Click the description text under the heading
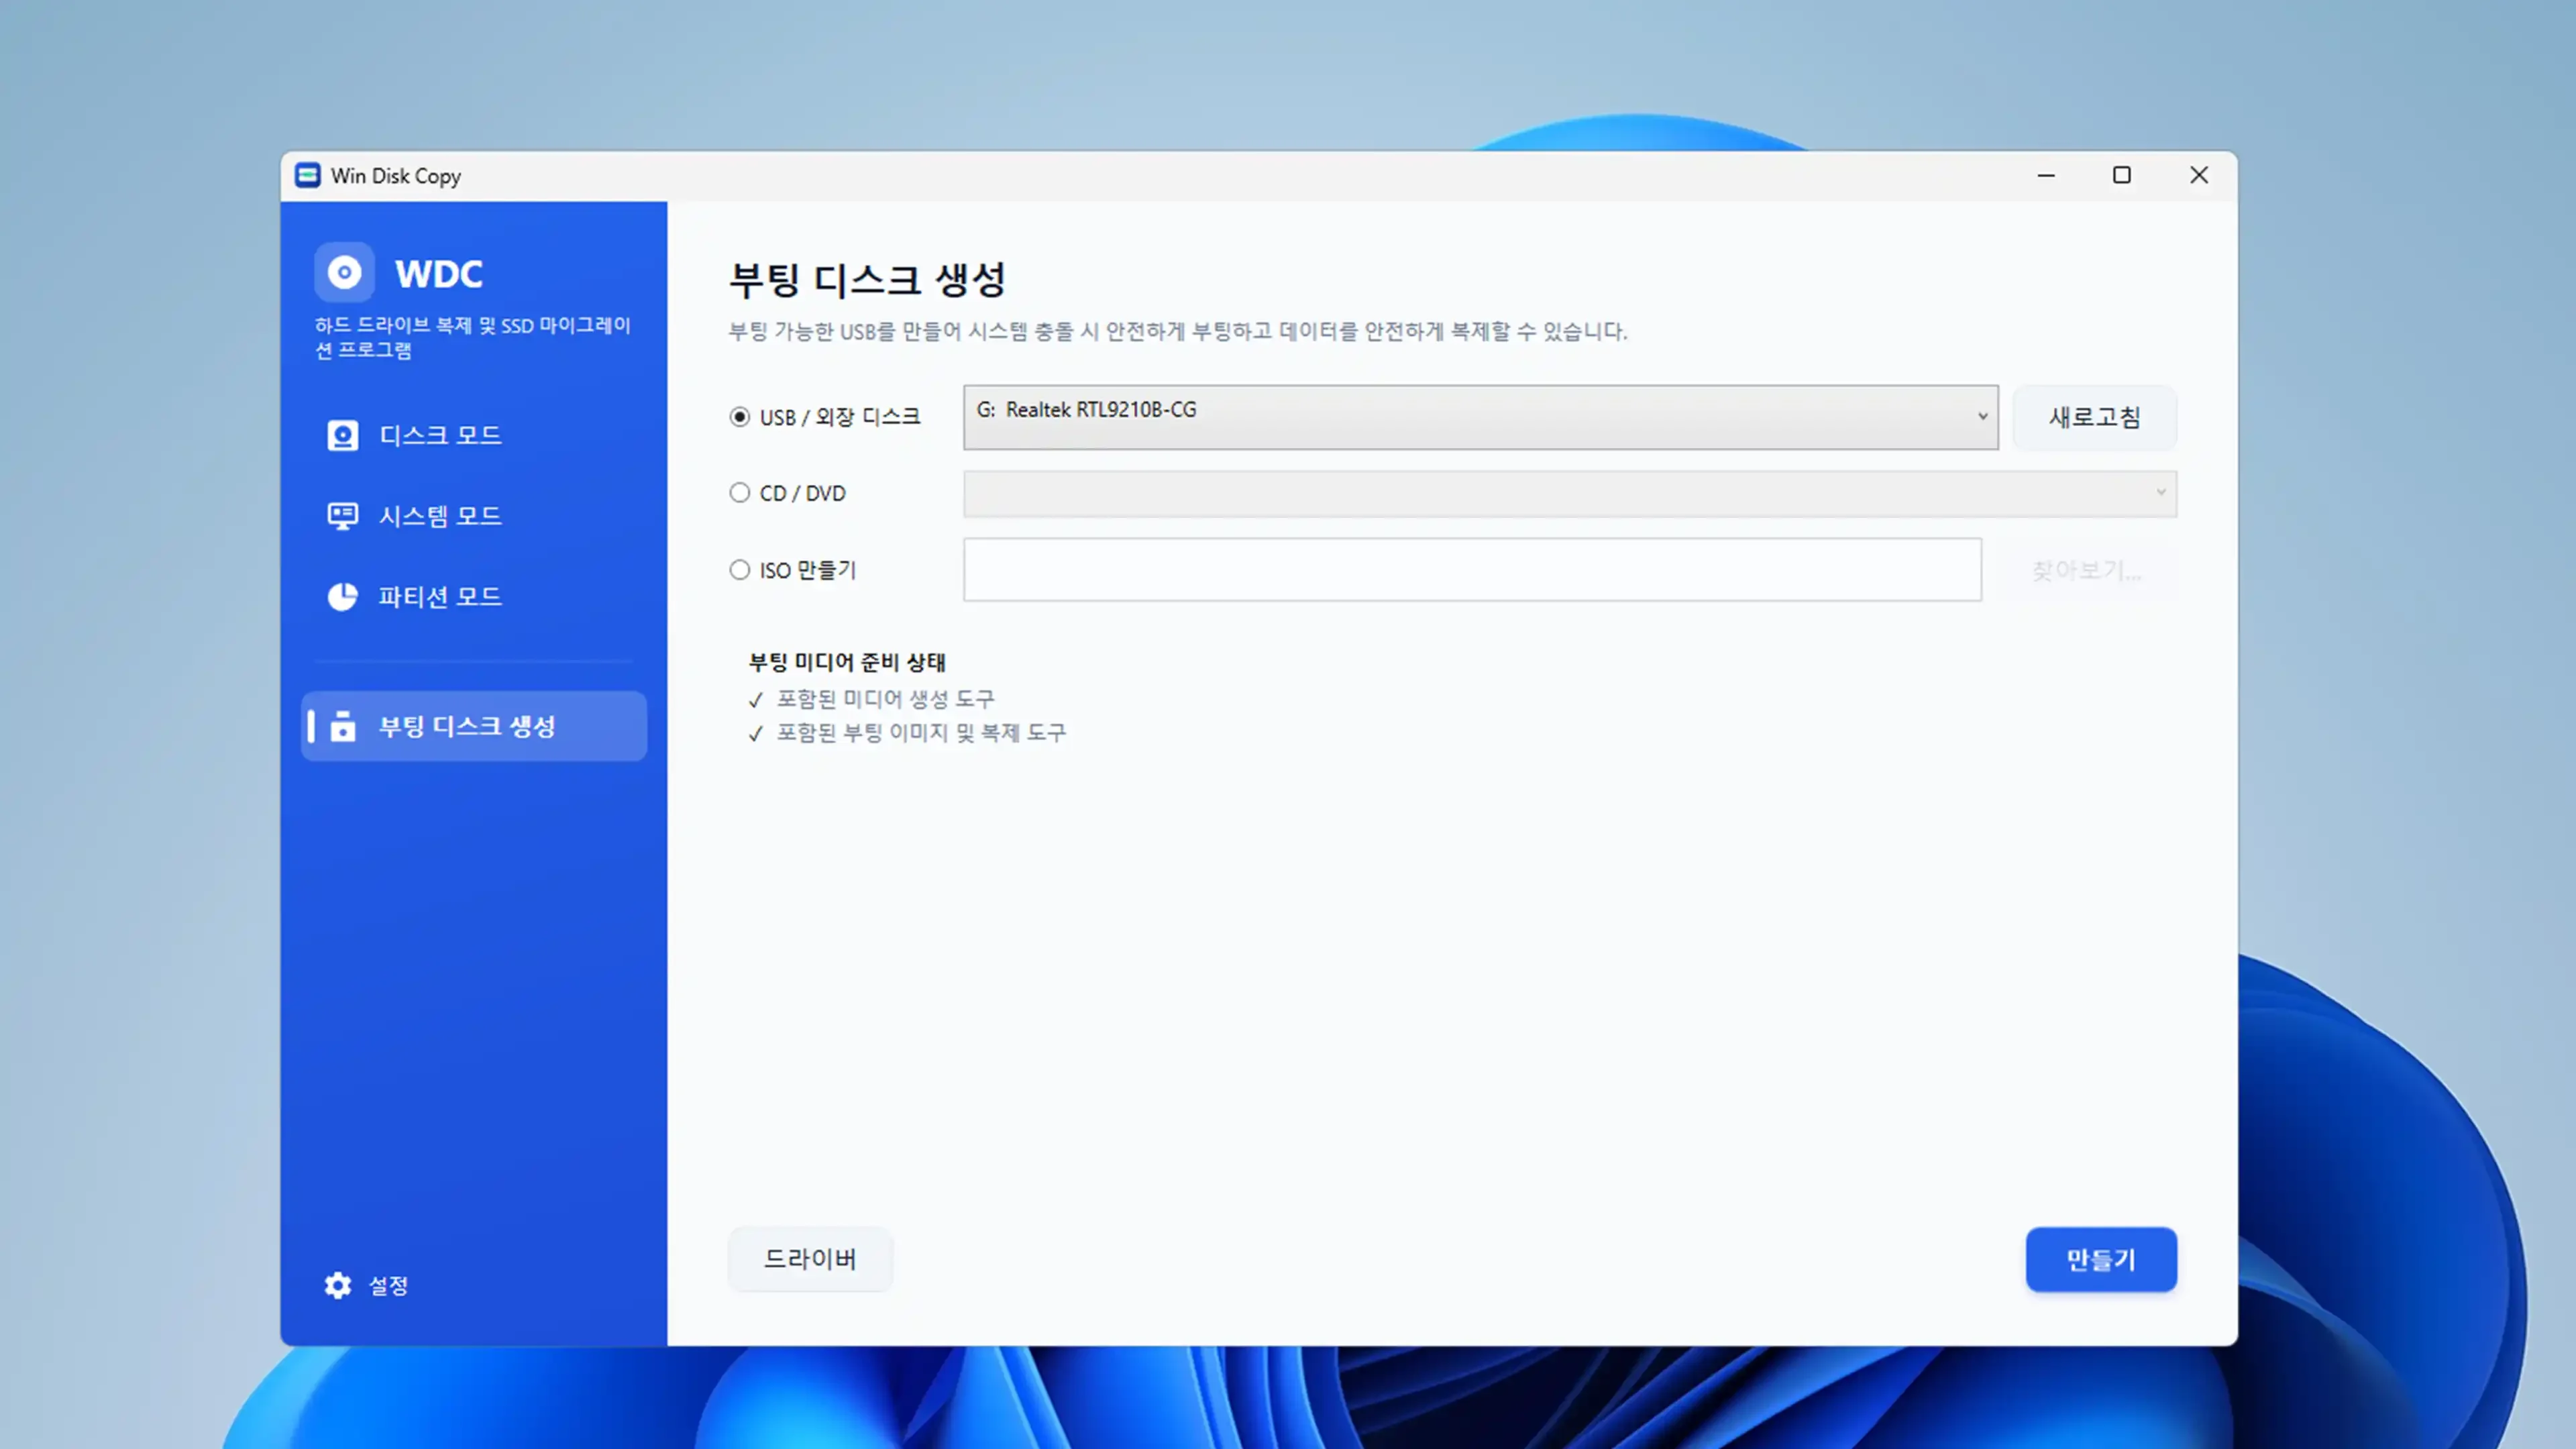2576x1449 pixels. coord(1178,331)
